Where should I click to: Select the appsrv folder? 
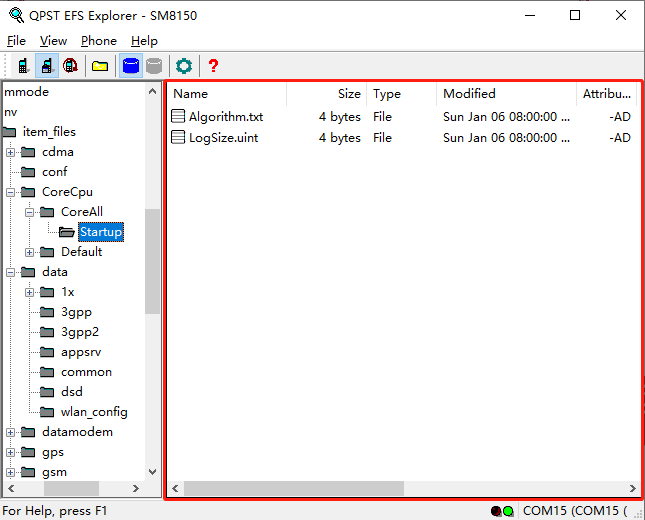pyautogui.click(x=81, y=352)
